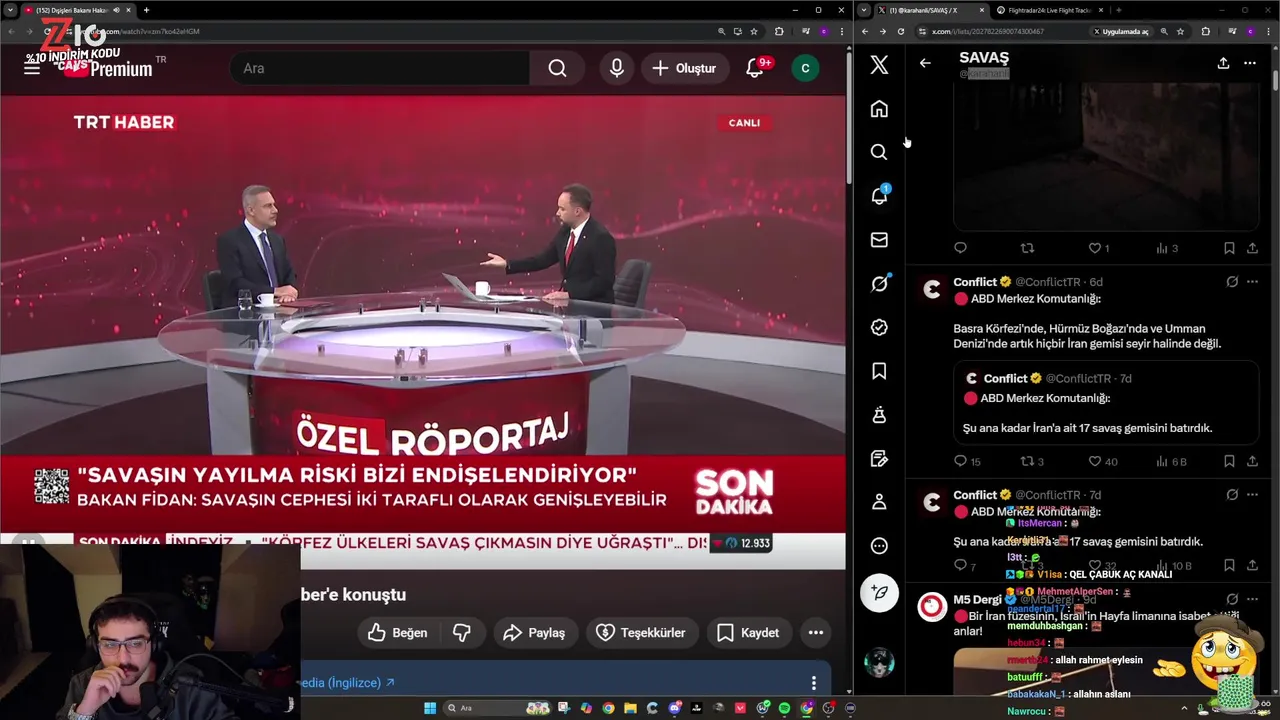Viewport: 1280px width, 720px height.
Task: Open X messages envelope in sidebar
Action: tap(879, 240)
